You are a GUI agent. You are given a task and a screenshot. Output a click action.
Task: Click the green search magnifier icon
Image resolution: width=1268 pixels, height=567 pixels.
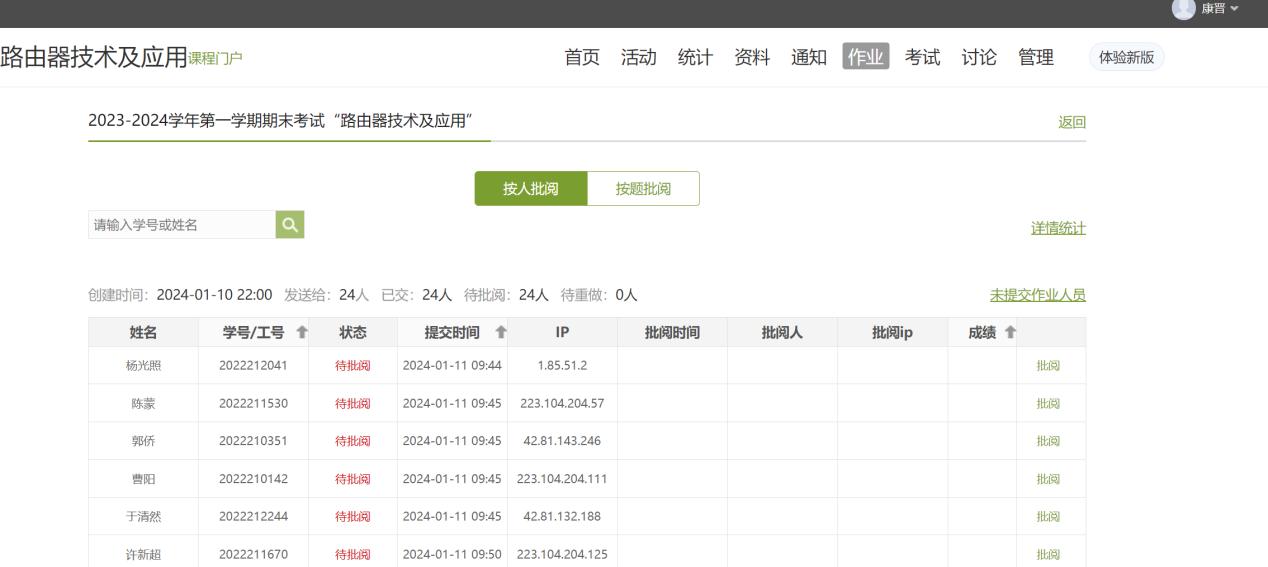click(290, 225)
